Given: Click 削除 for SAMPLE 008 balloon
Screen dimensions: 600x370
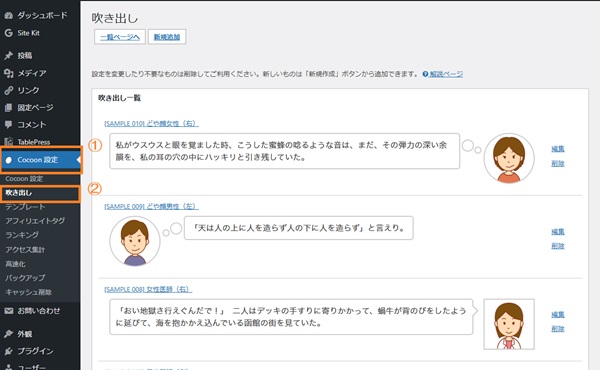Looking at the screenshot, I should [558, 329].
